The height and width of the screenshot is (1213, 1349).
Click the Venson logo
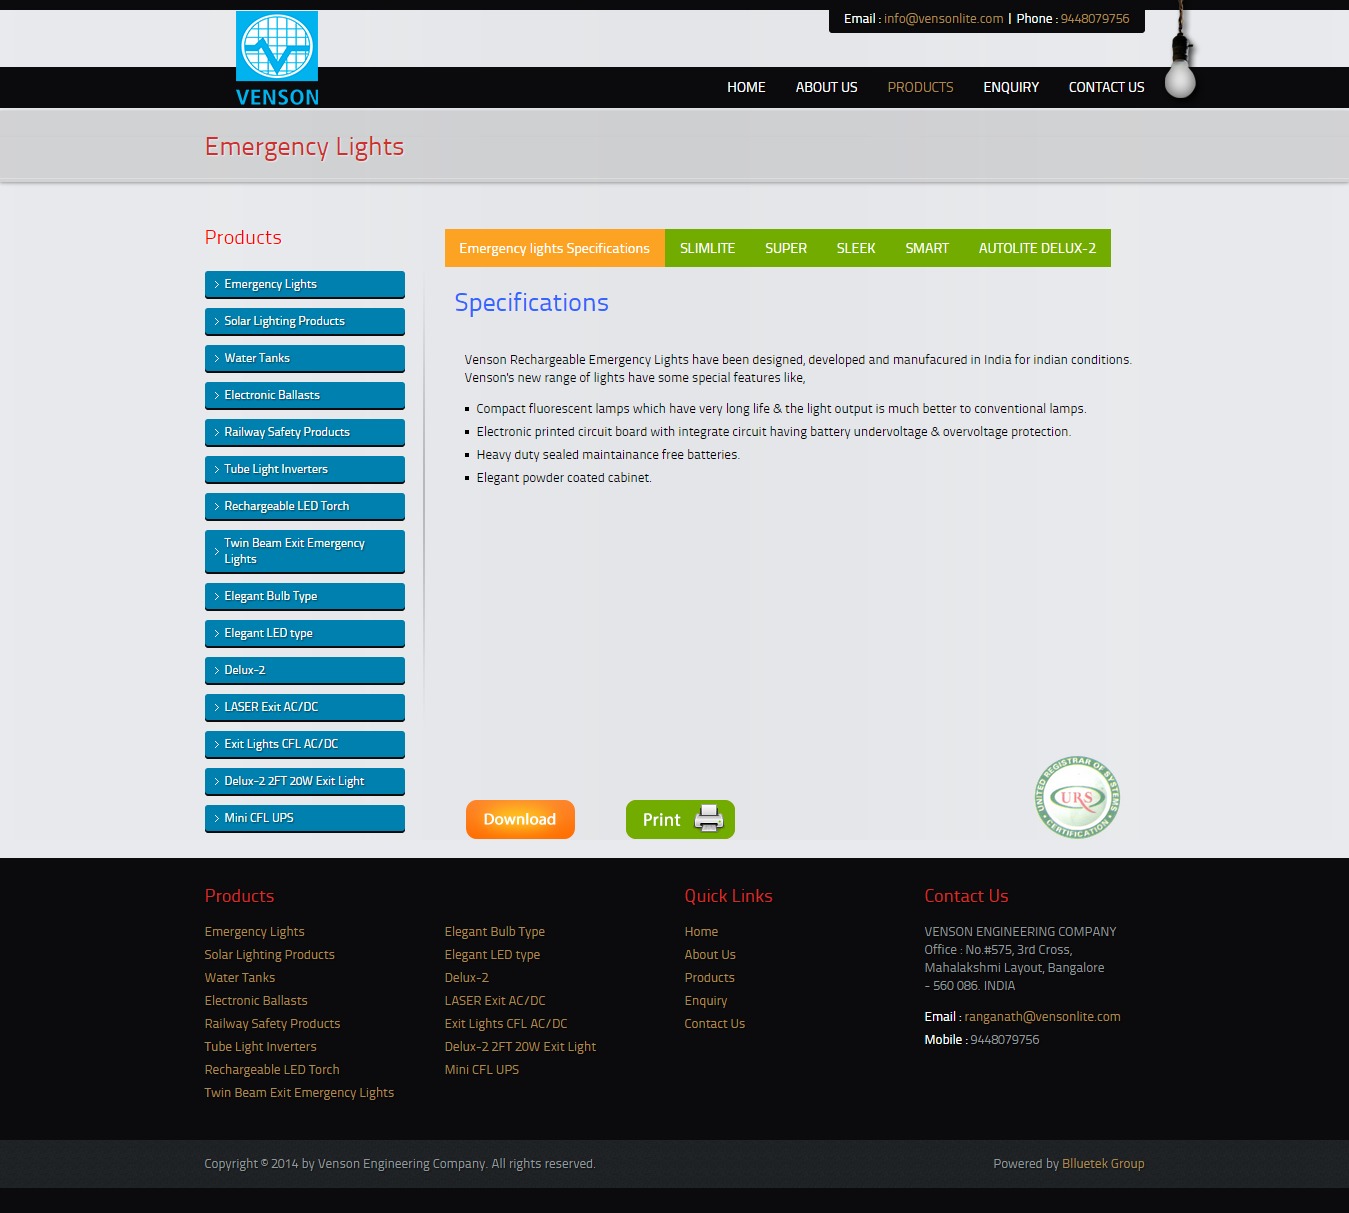click(x=277, y=58)
